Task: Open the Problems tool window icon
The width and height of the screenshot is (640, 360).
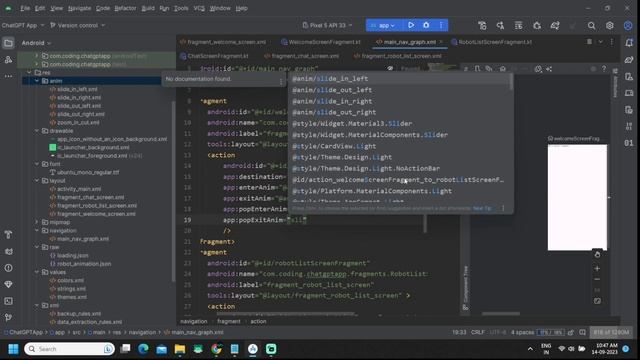Action: pyautogui.click(x=8, y=268)
